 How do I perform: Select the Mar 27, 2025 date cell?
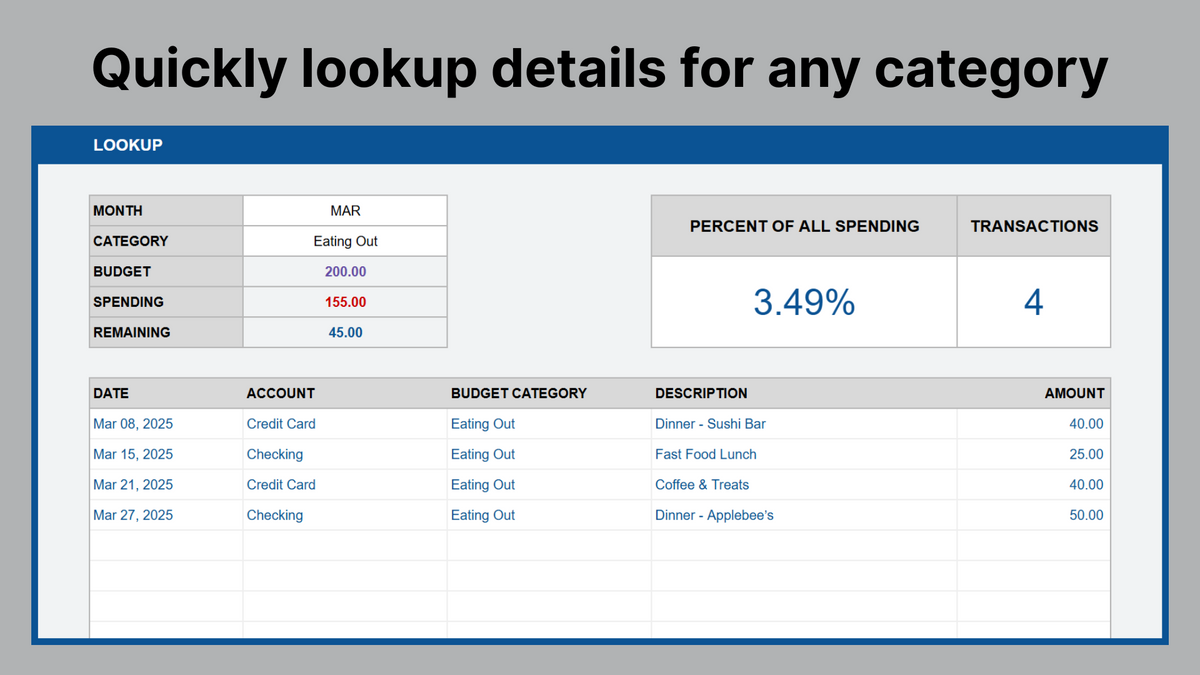[166, 515]
